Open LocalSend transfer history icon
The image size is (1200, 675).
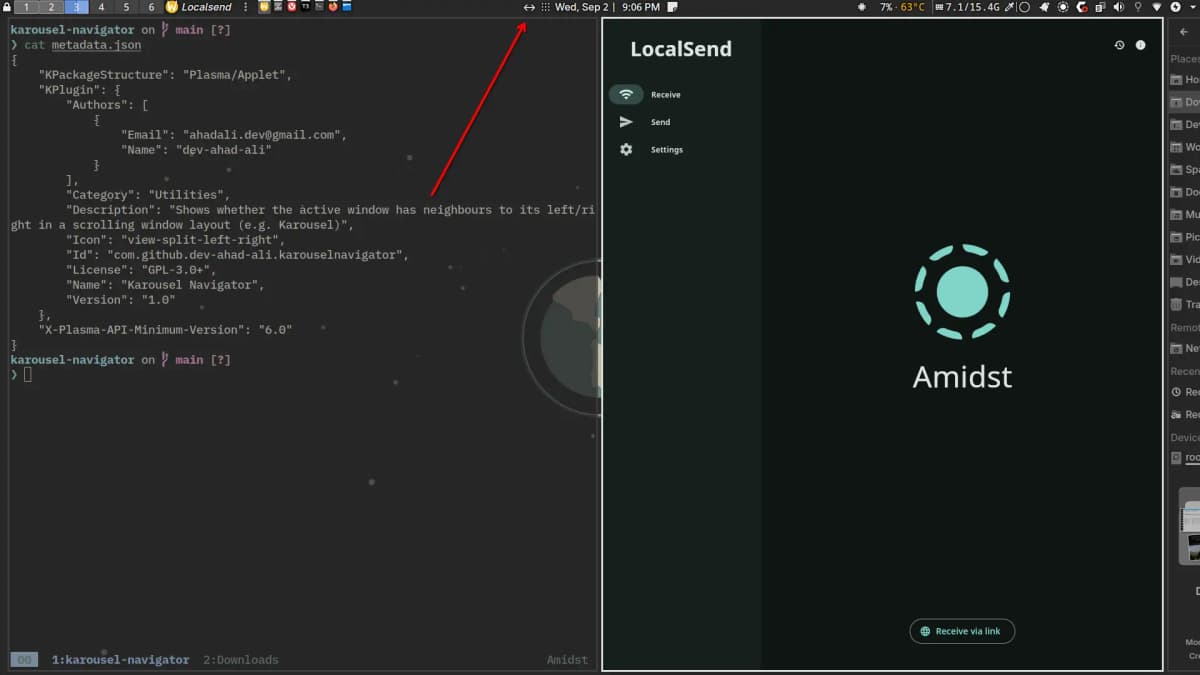(1119, 45)
